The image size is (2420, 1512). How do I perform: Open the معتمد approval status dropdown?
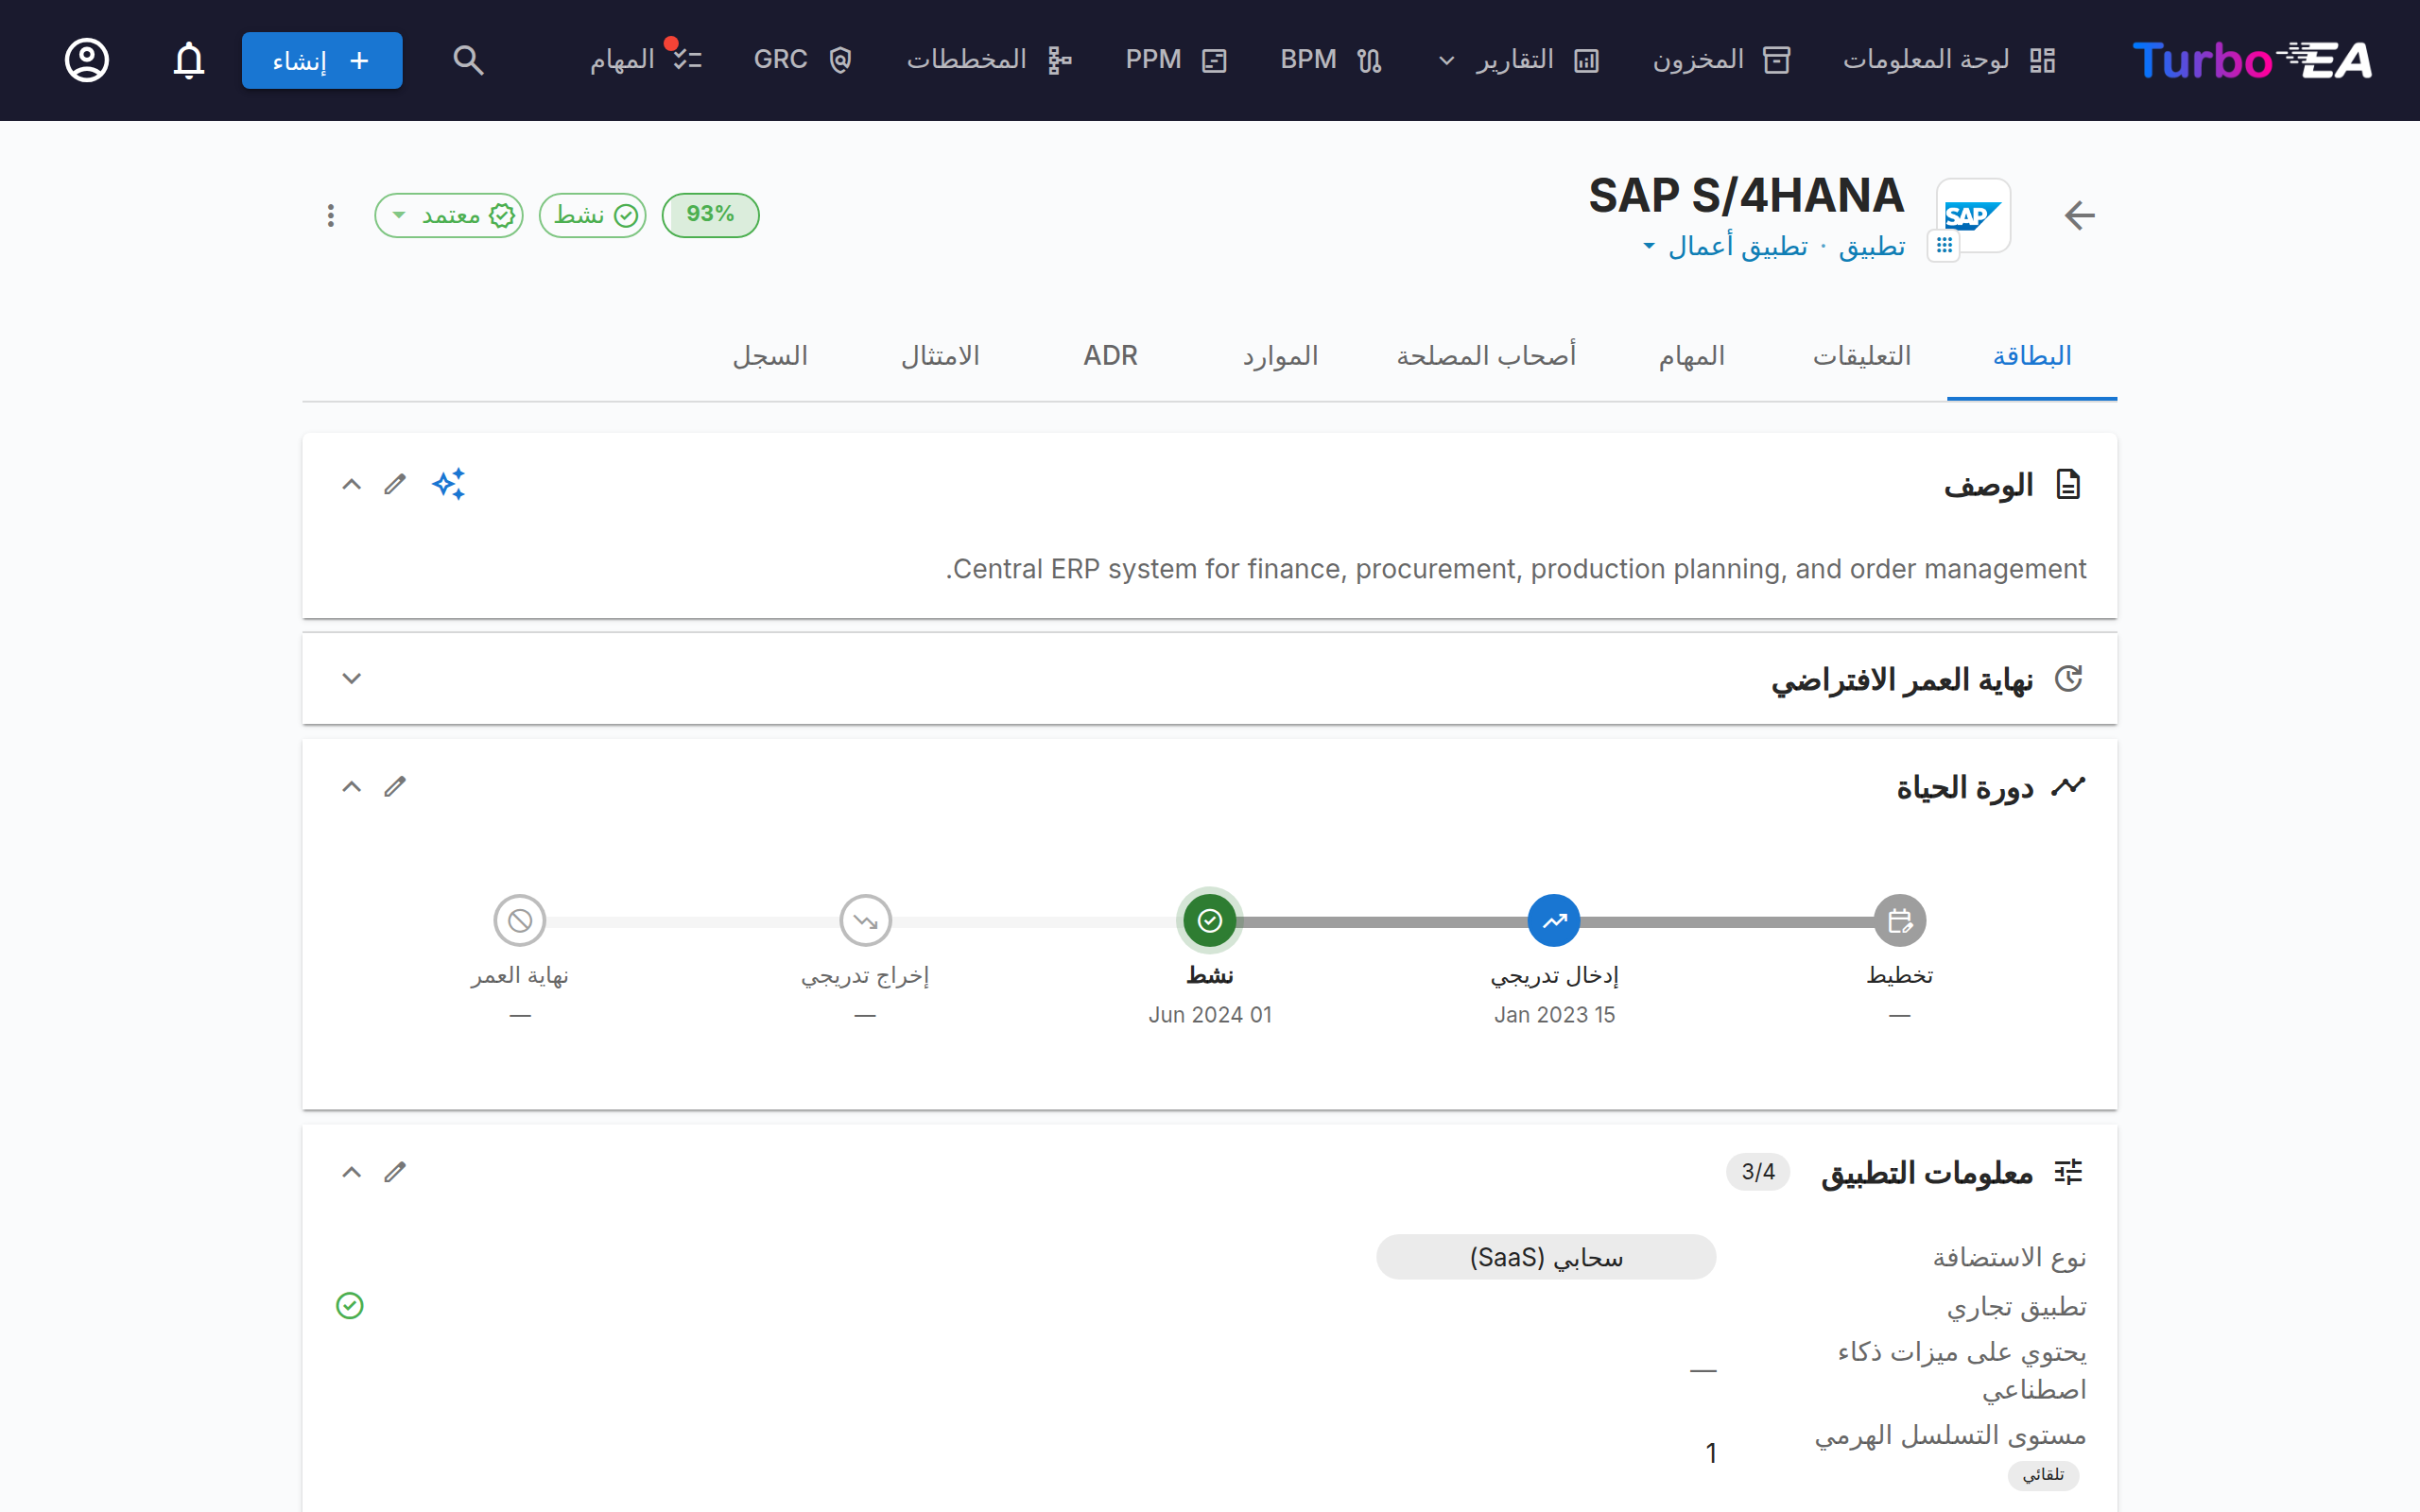pos(449,215)
